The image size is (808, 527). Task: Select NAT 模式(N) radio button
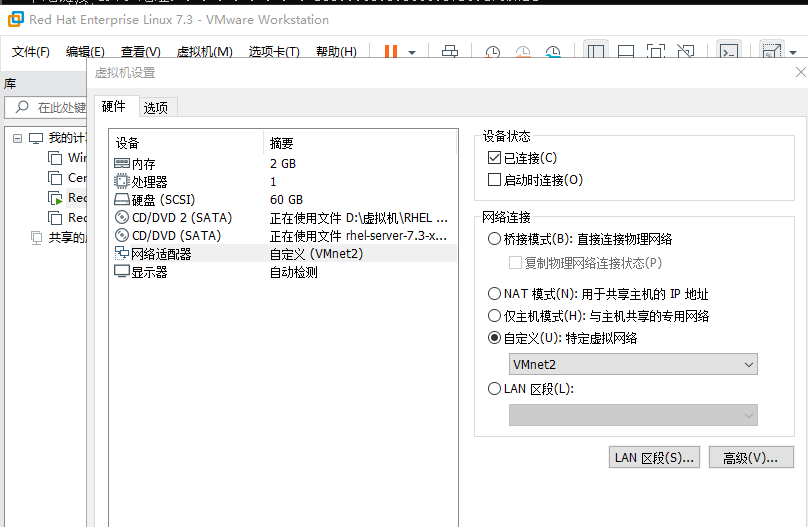click(x=494, y=294)
